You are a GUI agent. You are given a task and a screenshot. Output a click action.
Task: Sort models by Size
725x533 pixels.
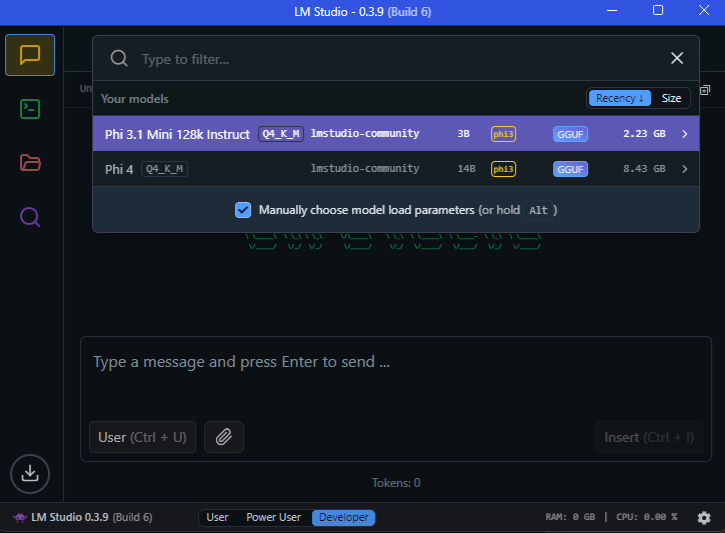(x=671, y=98)
